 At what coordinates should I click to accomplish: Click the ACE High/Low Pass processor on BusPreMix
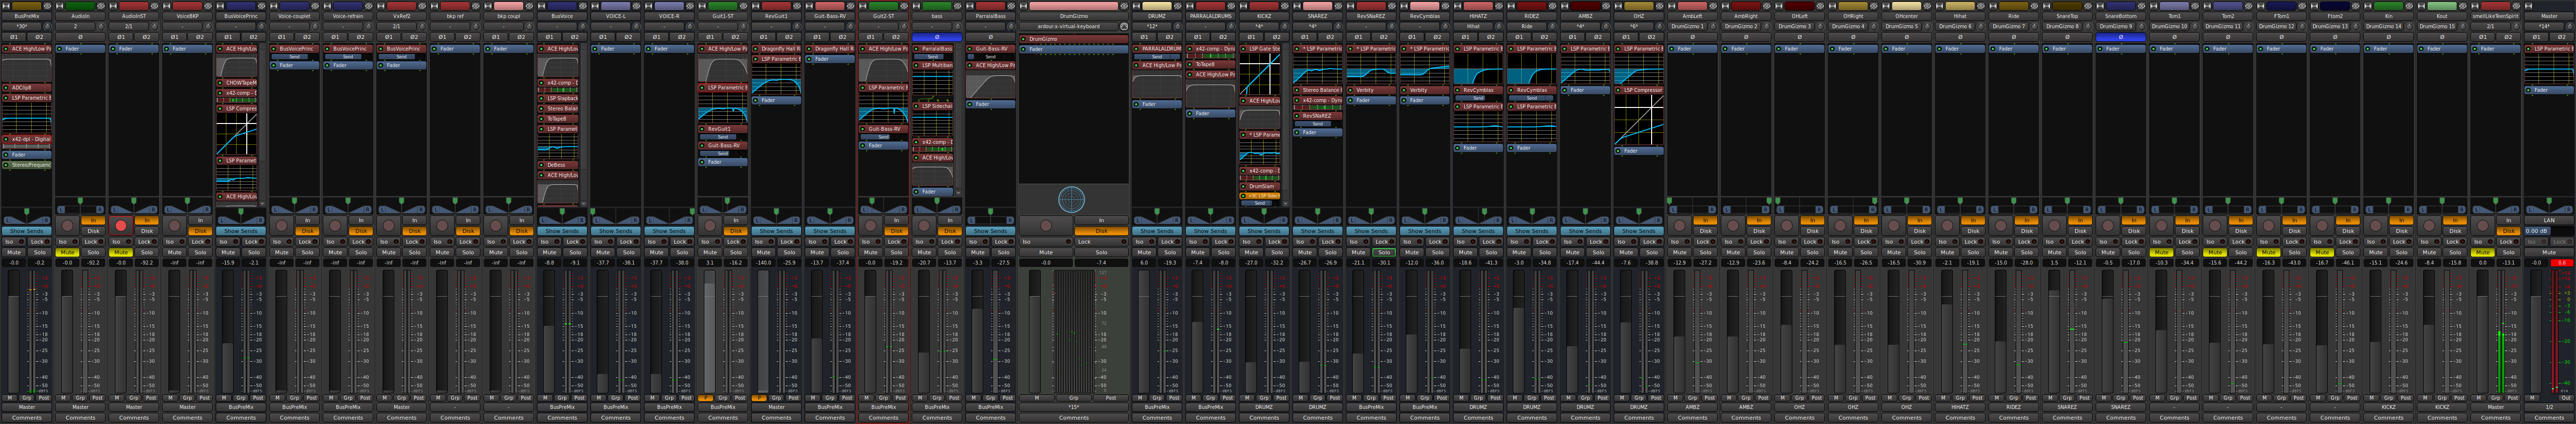point(28,48)
